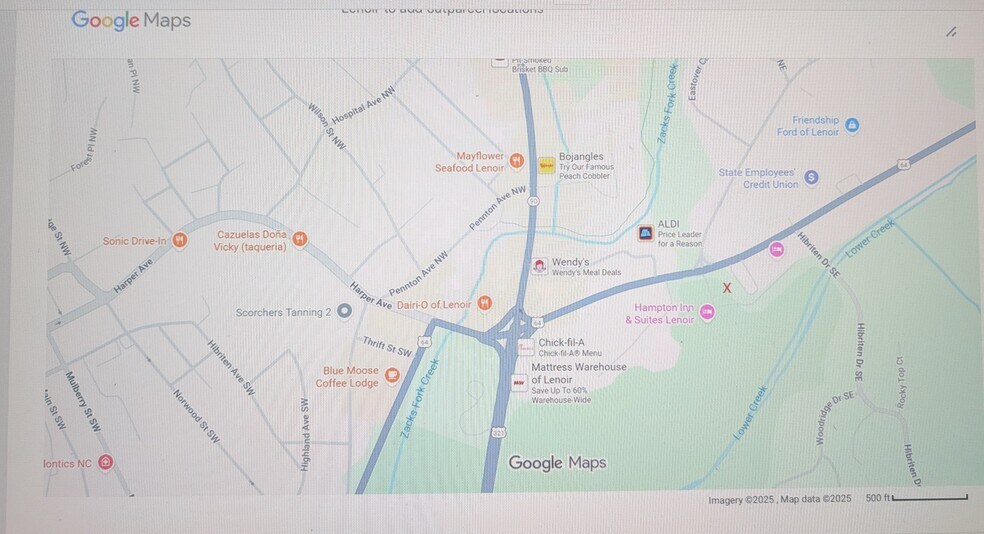Click the pink hotel pin near Hibriten Dr SE
The width and height of the screenshot is (984, 534).
(x=776, y=250)
